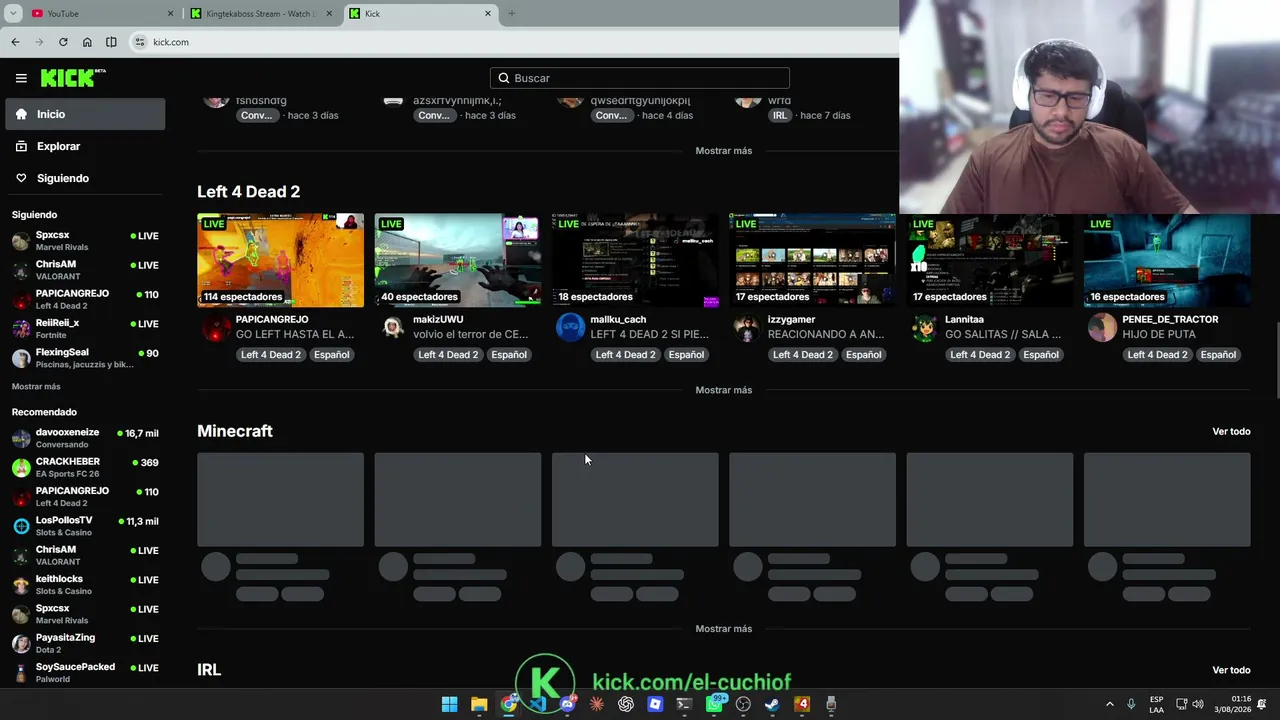This screenshot has height=720, width=1280.
Task: Open Explorar in the sidebar
Action: (x=85, y=146)
